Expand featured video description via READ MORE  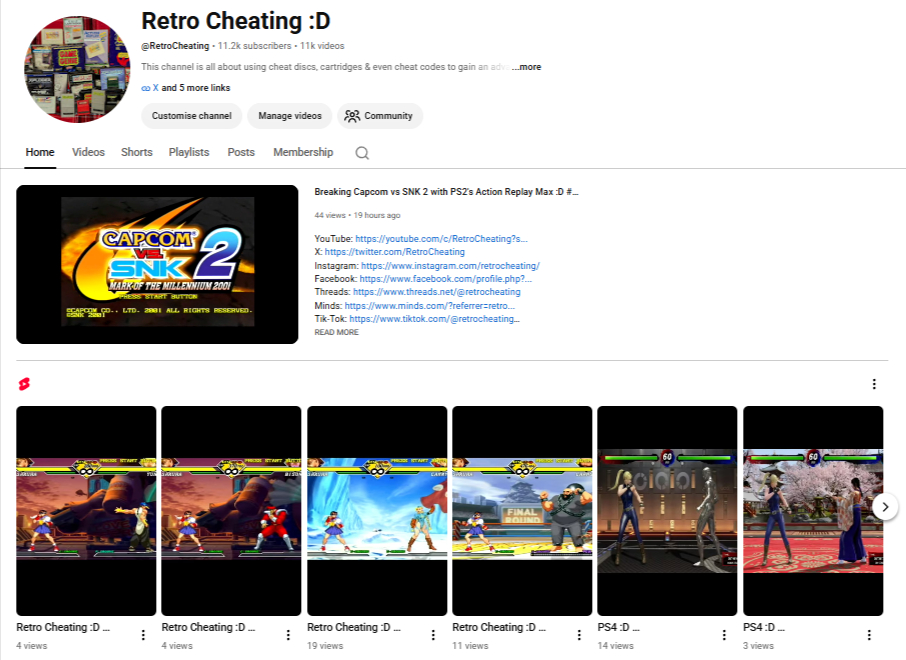point(336,332)
